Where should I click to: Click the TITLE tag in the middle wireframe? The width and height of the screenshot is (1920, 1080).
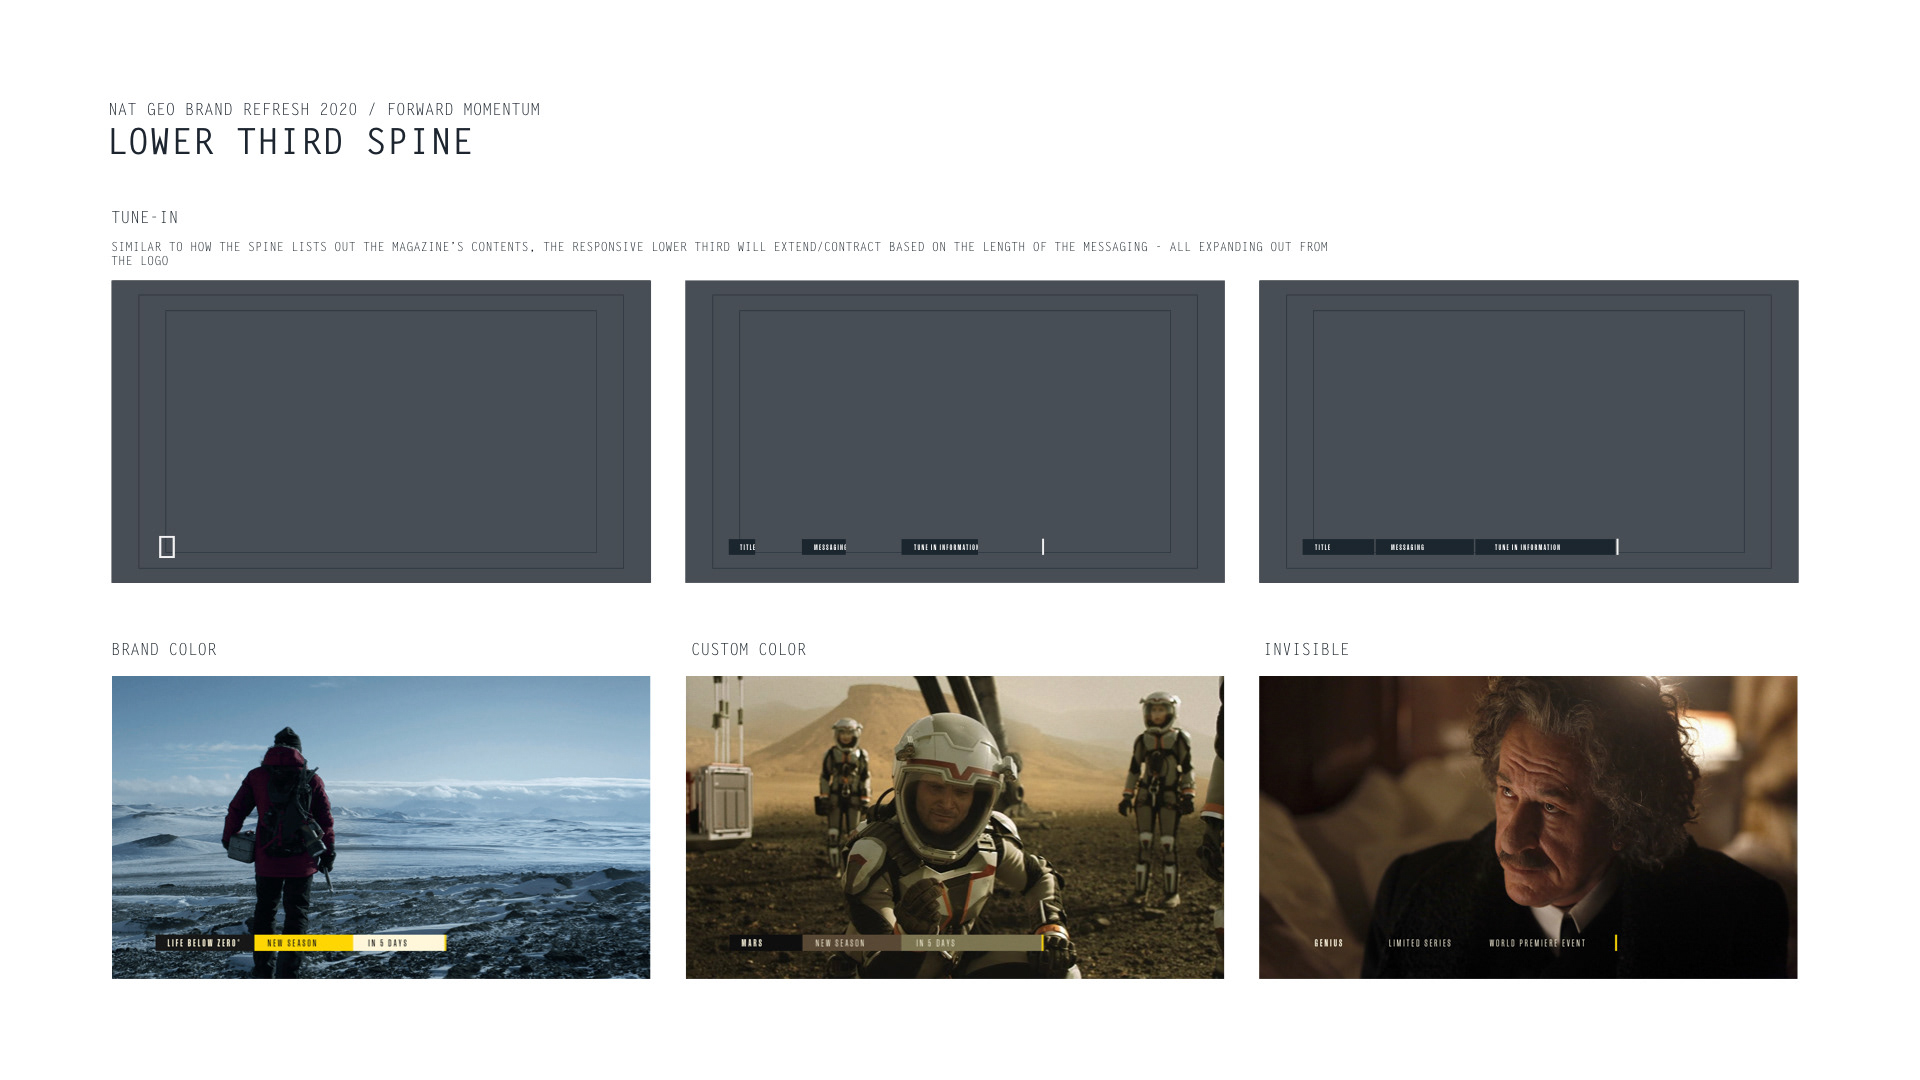tap(743, 547)
